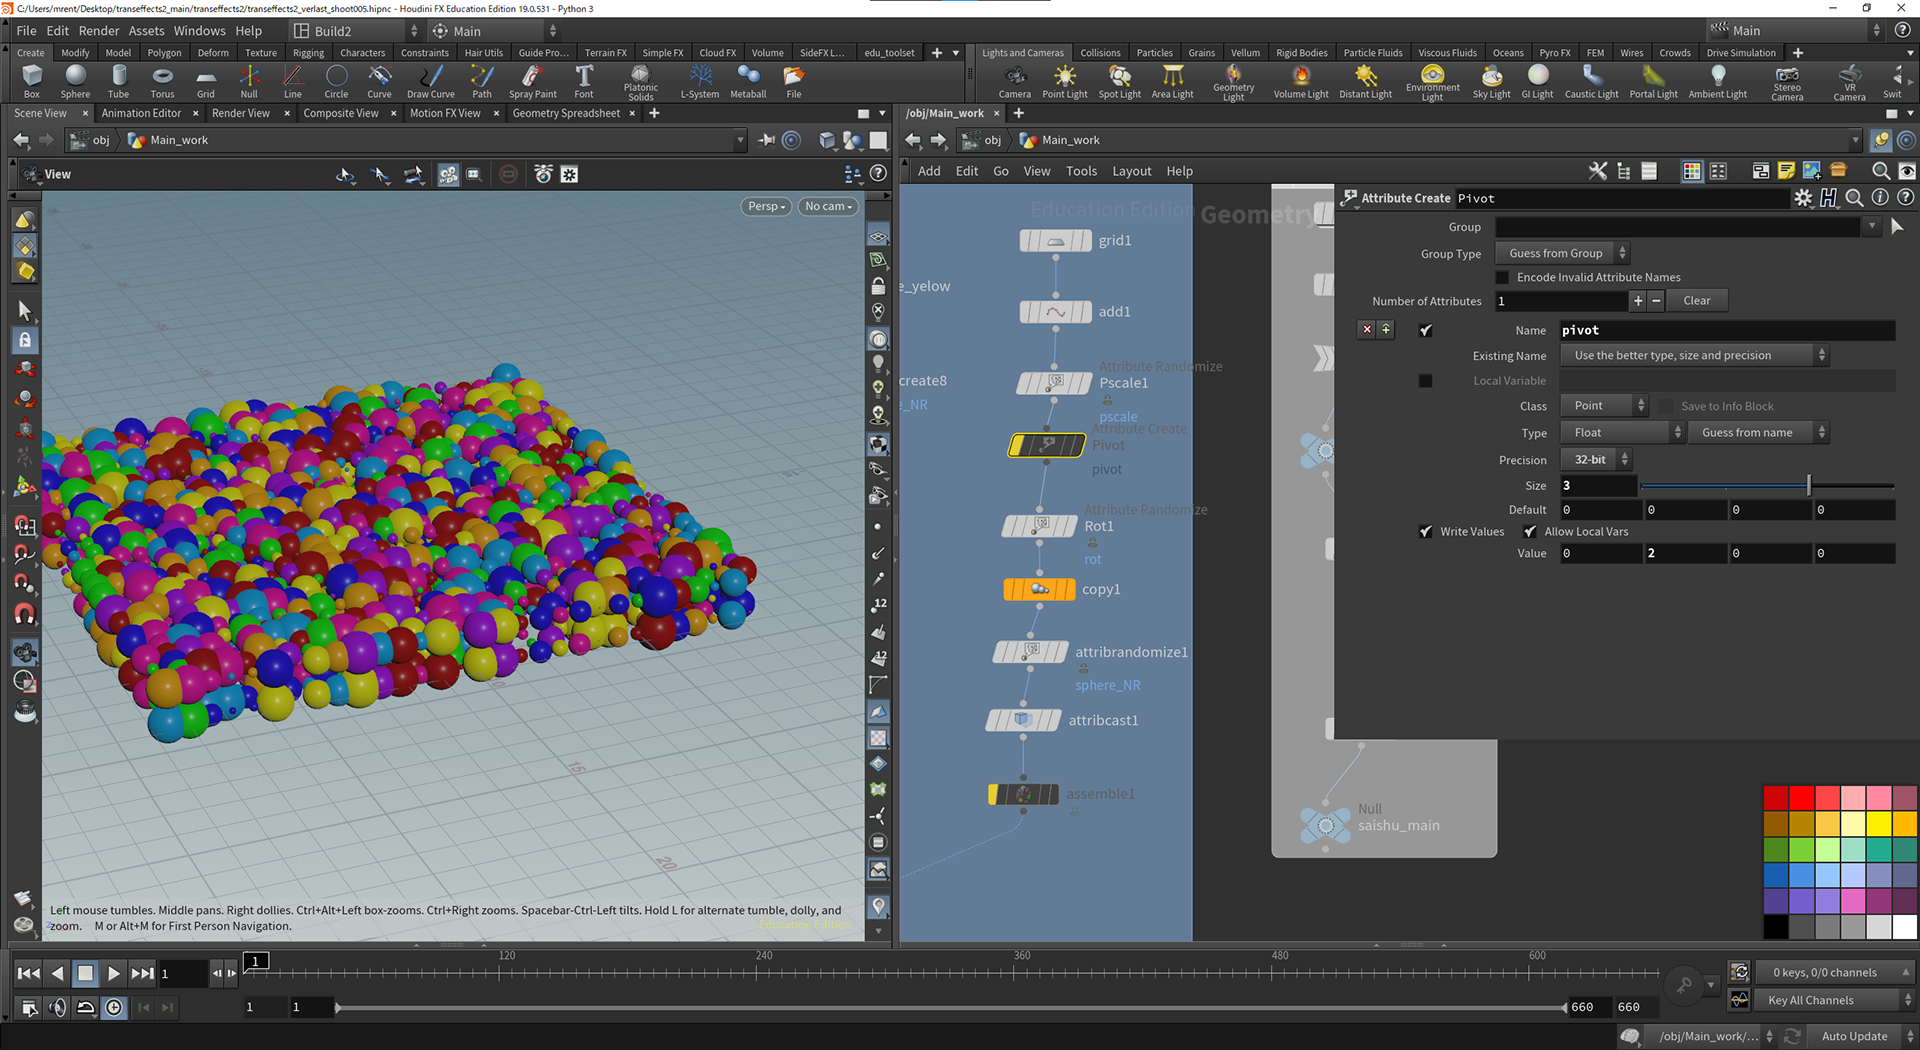The height and width of the screenshot is (1050, 1920).
Task: Open the Existing Name dropdown
Action: click(x=1694, y=355)
